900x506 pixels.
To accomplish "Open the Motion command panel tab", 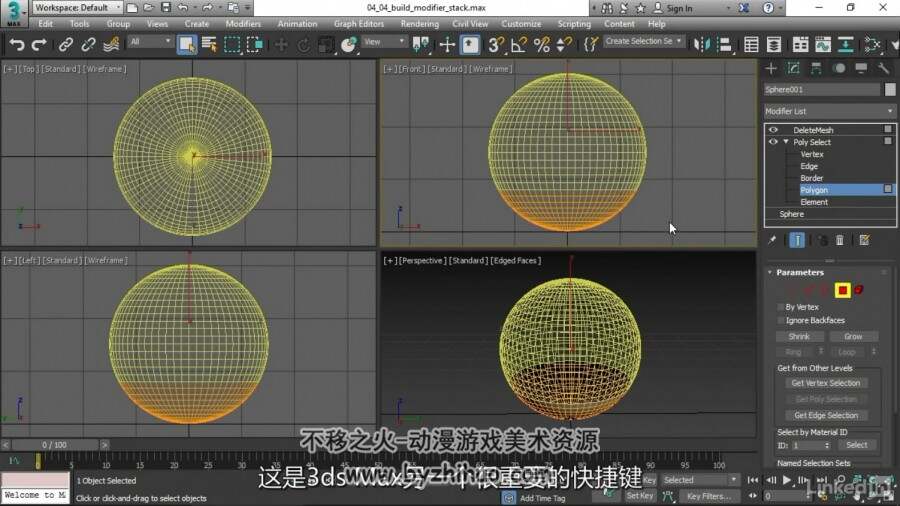I will click(x=839, y=69).
